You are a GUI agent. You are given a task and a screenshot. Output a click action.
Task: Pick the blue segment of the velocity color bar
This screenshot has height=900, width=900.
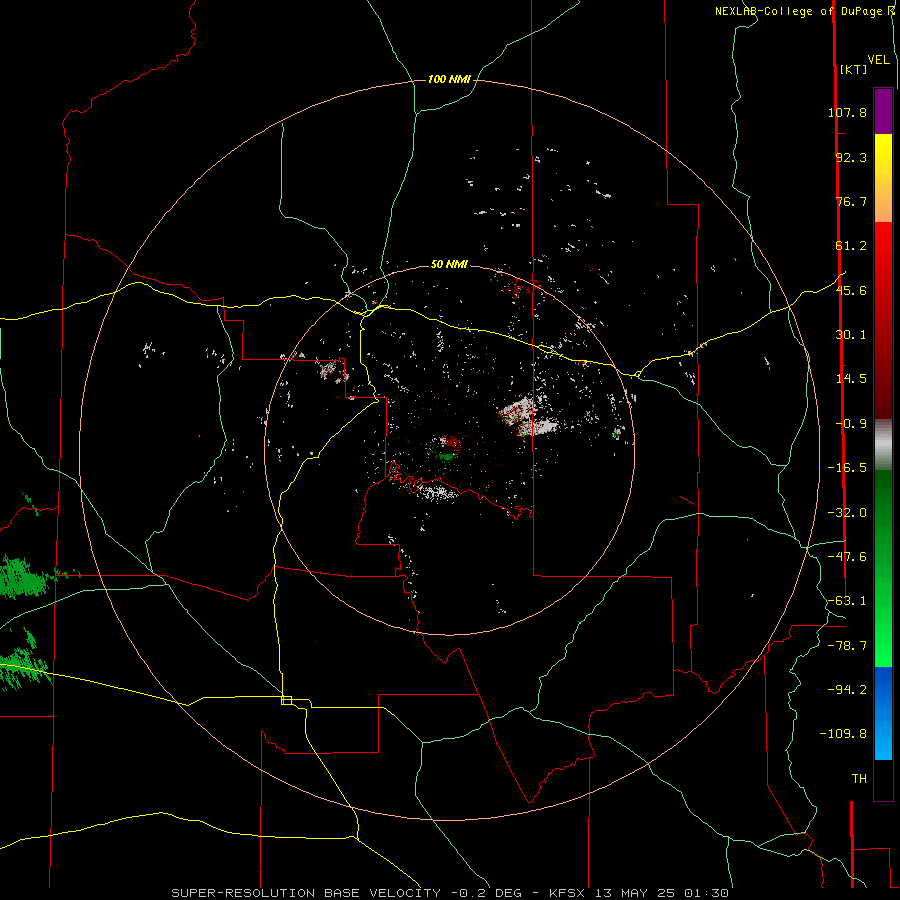[x=883, y=713]
